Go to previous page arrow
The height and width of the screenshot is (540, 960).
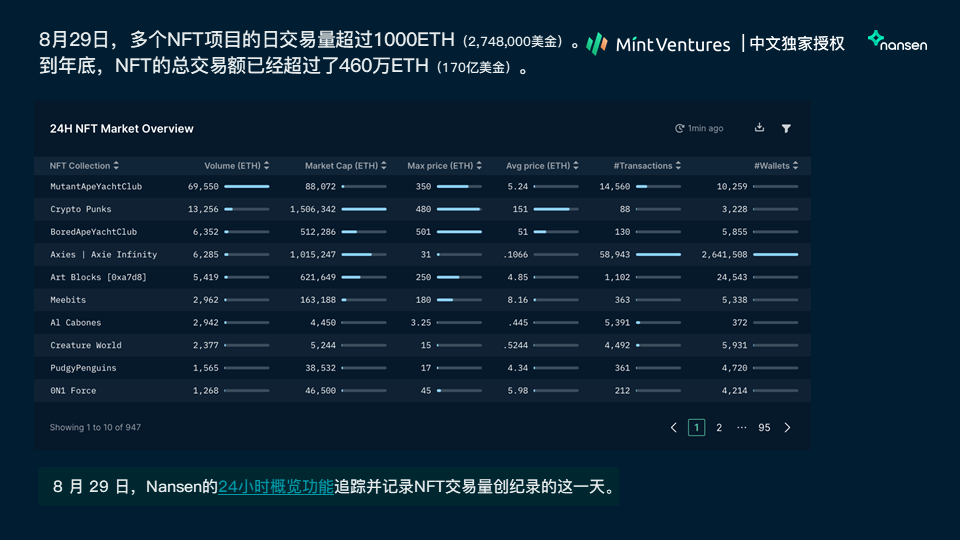[673, 427]
